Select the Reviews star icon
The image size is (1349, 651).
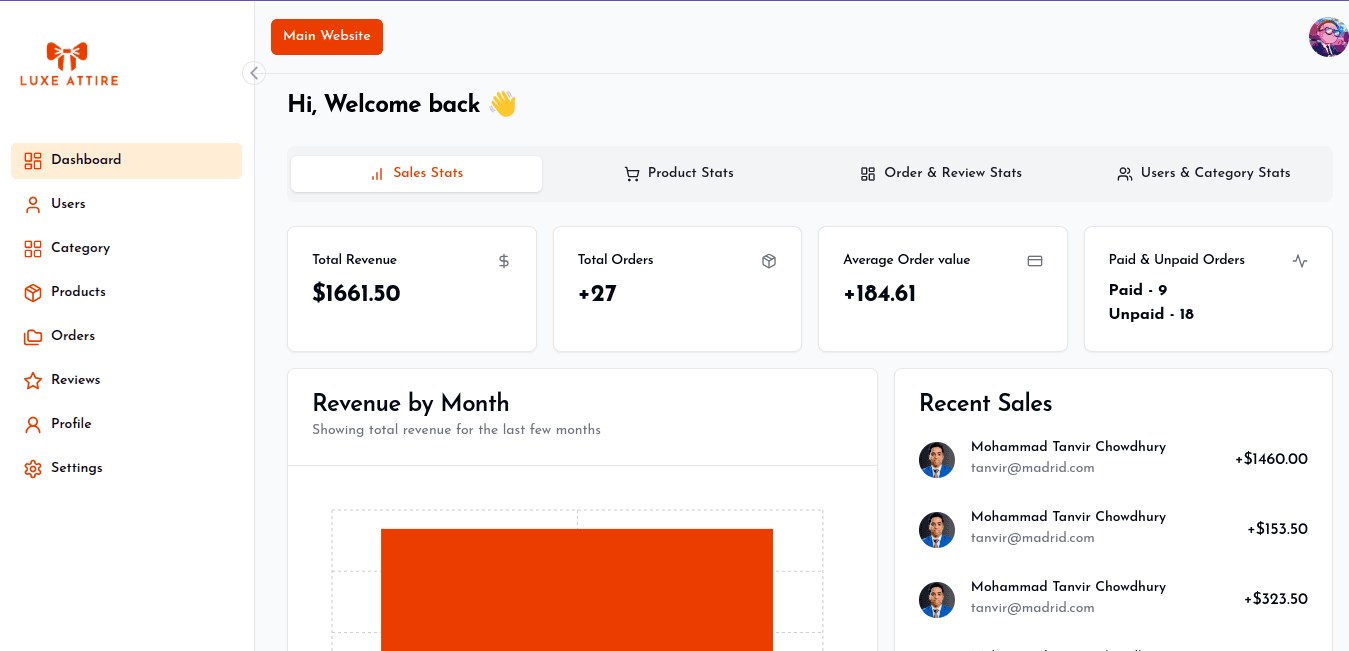tap(33, 381)
